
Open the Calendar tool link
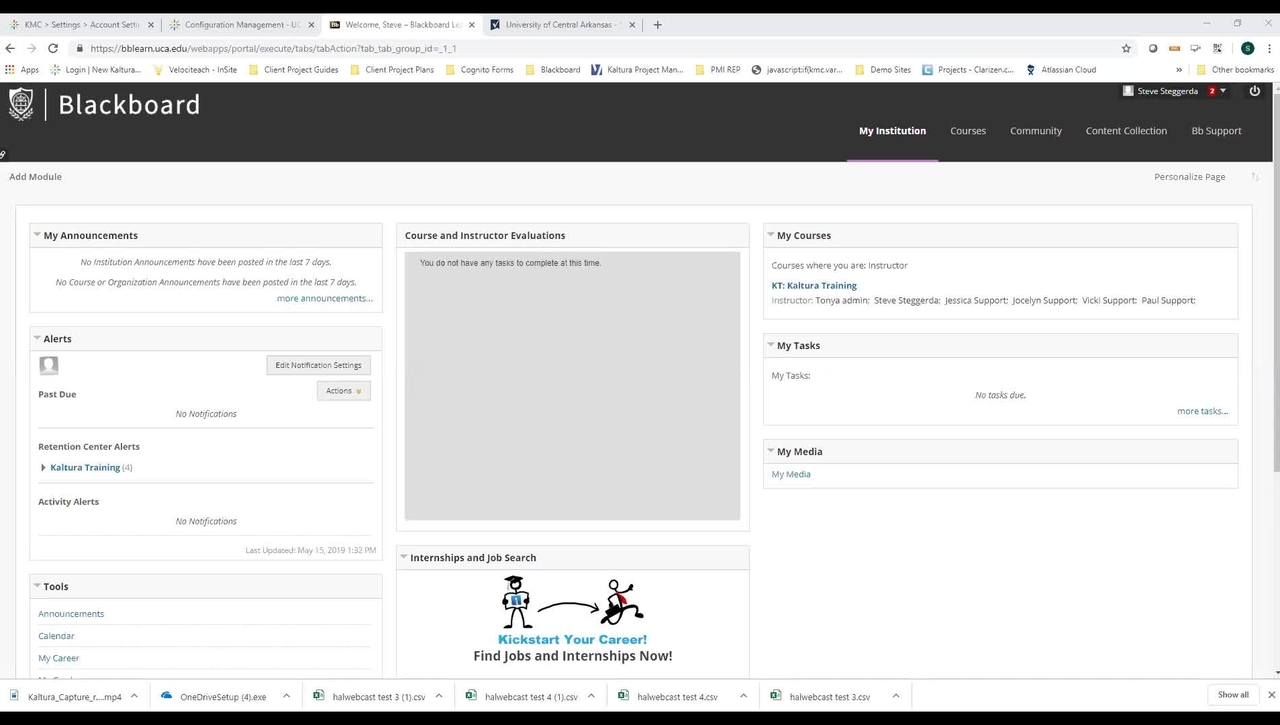point(56,636)
